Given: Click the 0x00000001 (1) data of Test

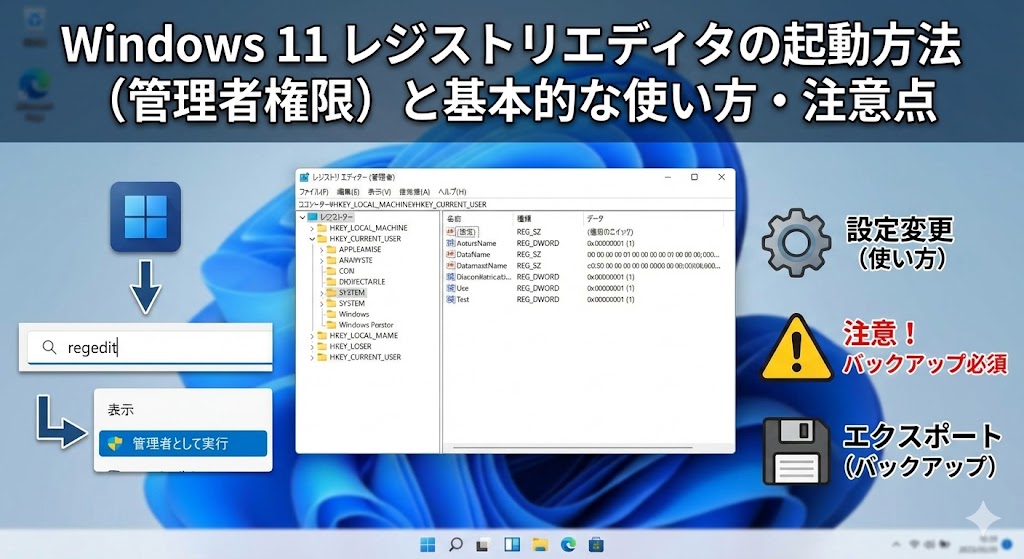Looking at the screenshot, I should coord(610,299).
